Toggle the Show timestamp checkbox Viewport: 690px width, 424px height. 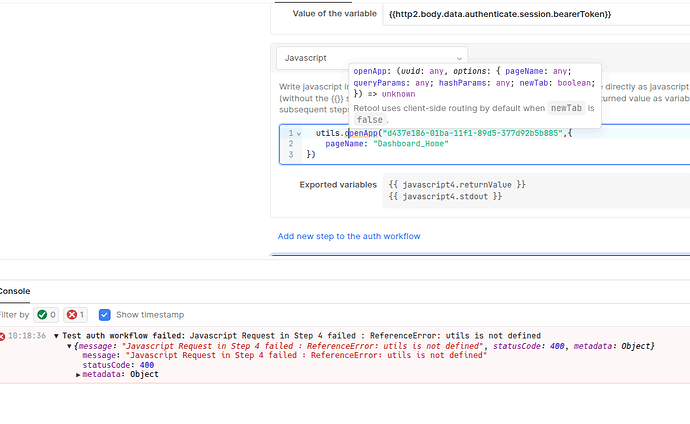coord(103,314)
